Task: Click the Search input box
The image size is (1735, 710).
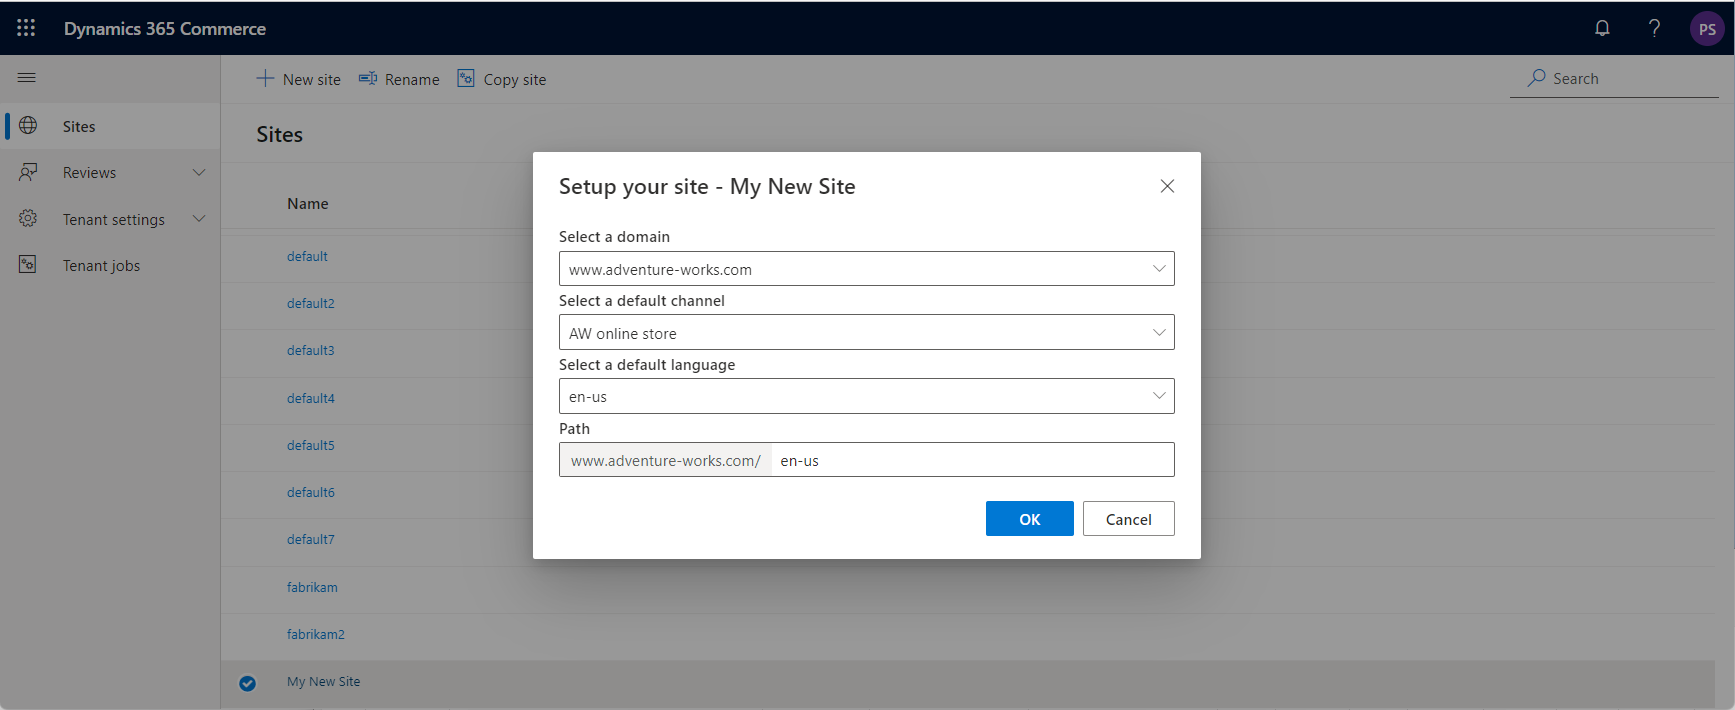Action: (1614, 78)
